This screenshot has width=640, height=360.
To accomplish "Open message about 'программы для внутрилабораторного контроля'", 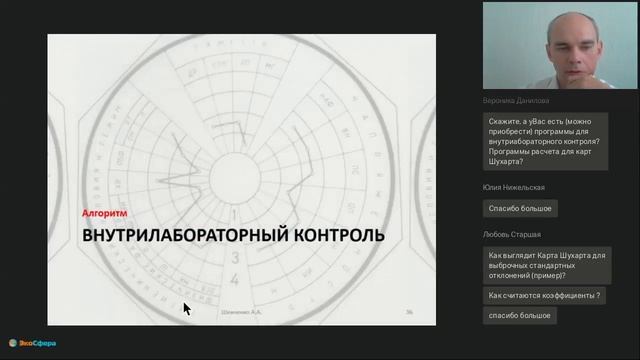I will point(545,141).
